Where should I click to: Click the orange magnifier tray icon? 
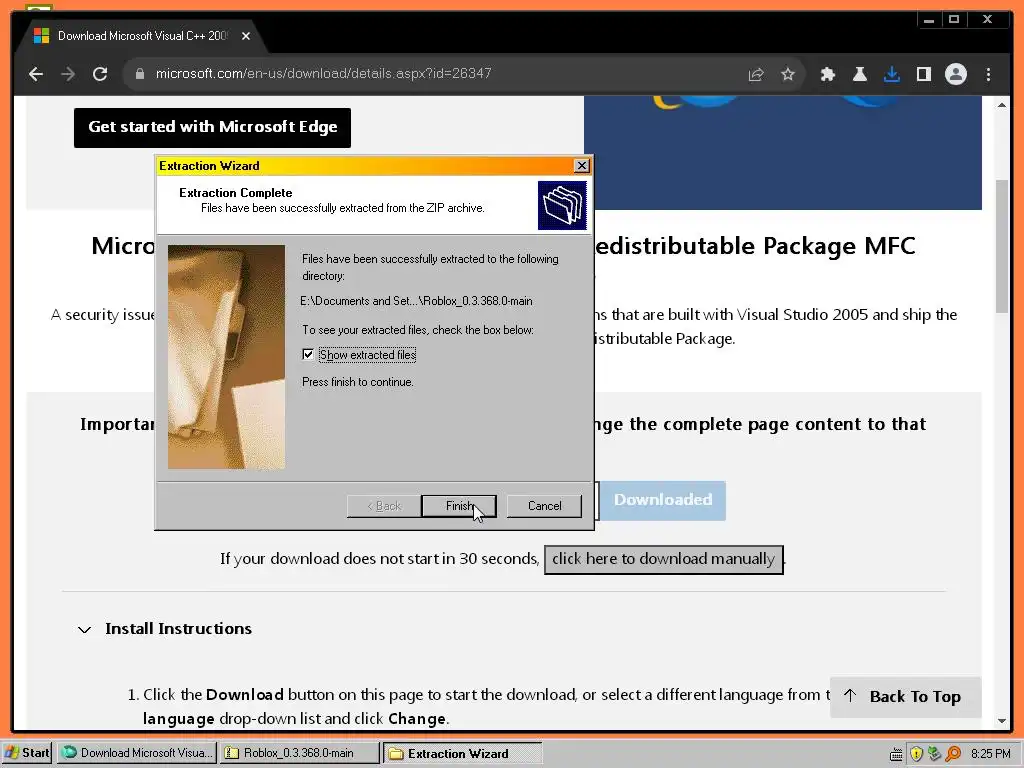point(953,754)
